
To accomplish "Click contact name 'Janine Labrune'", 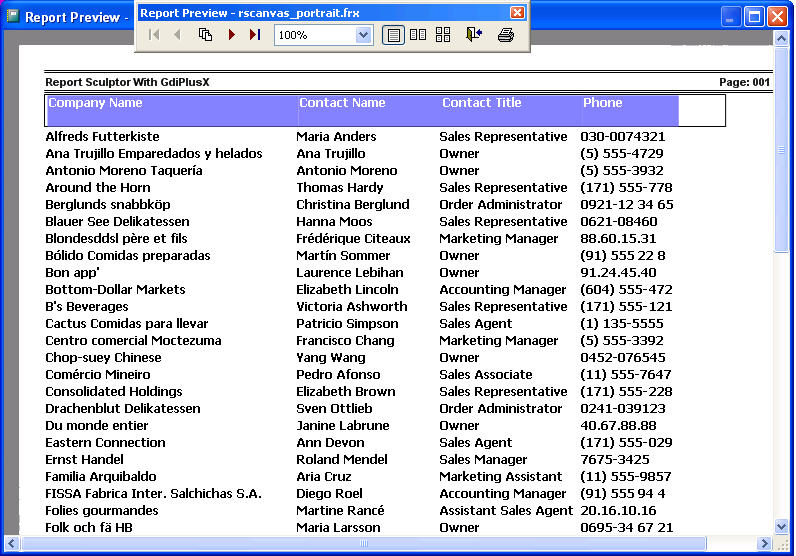I will pos(343,426).
